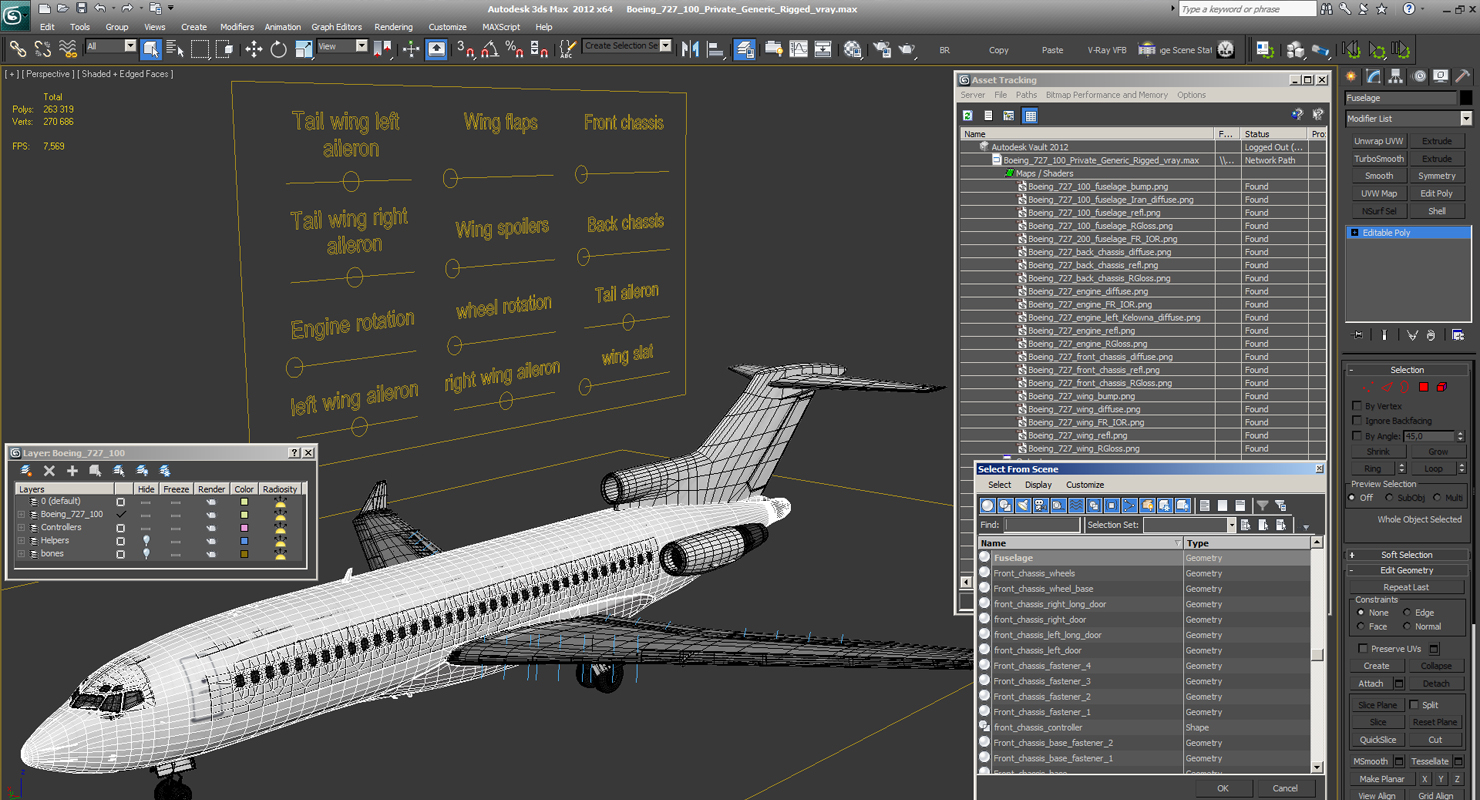
Task: Toggle Display Geometry filter in Select From Scene
Action: pyautogui.click(x=988, y=505)
